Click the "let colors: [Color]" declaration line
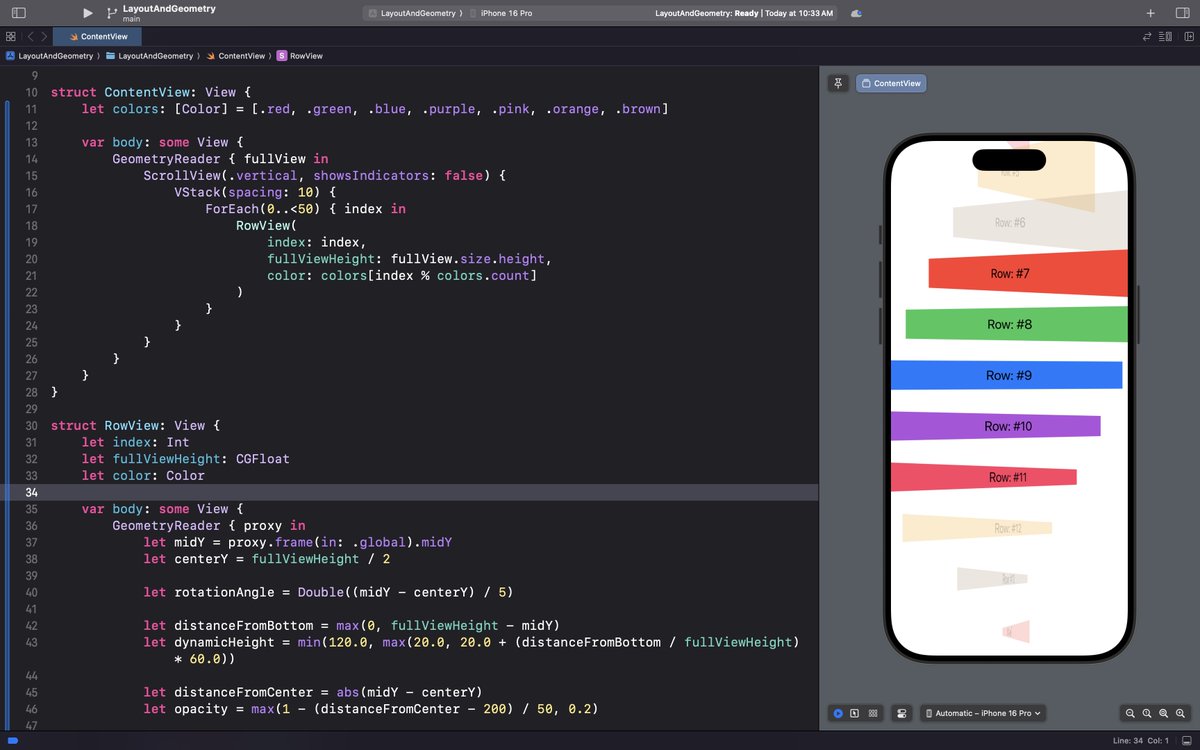This screenshot has height=750, width=1200. click(x=375, y=109)
